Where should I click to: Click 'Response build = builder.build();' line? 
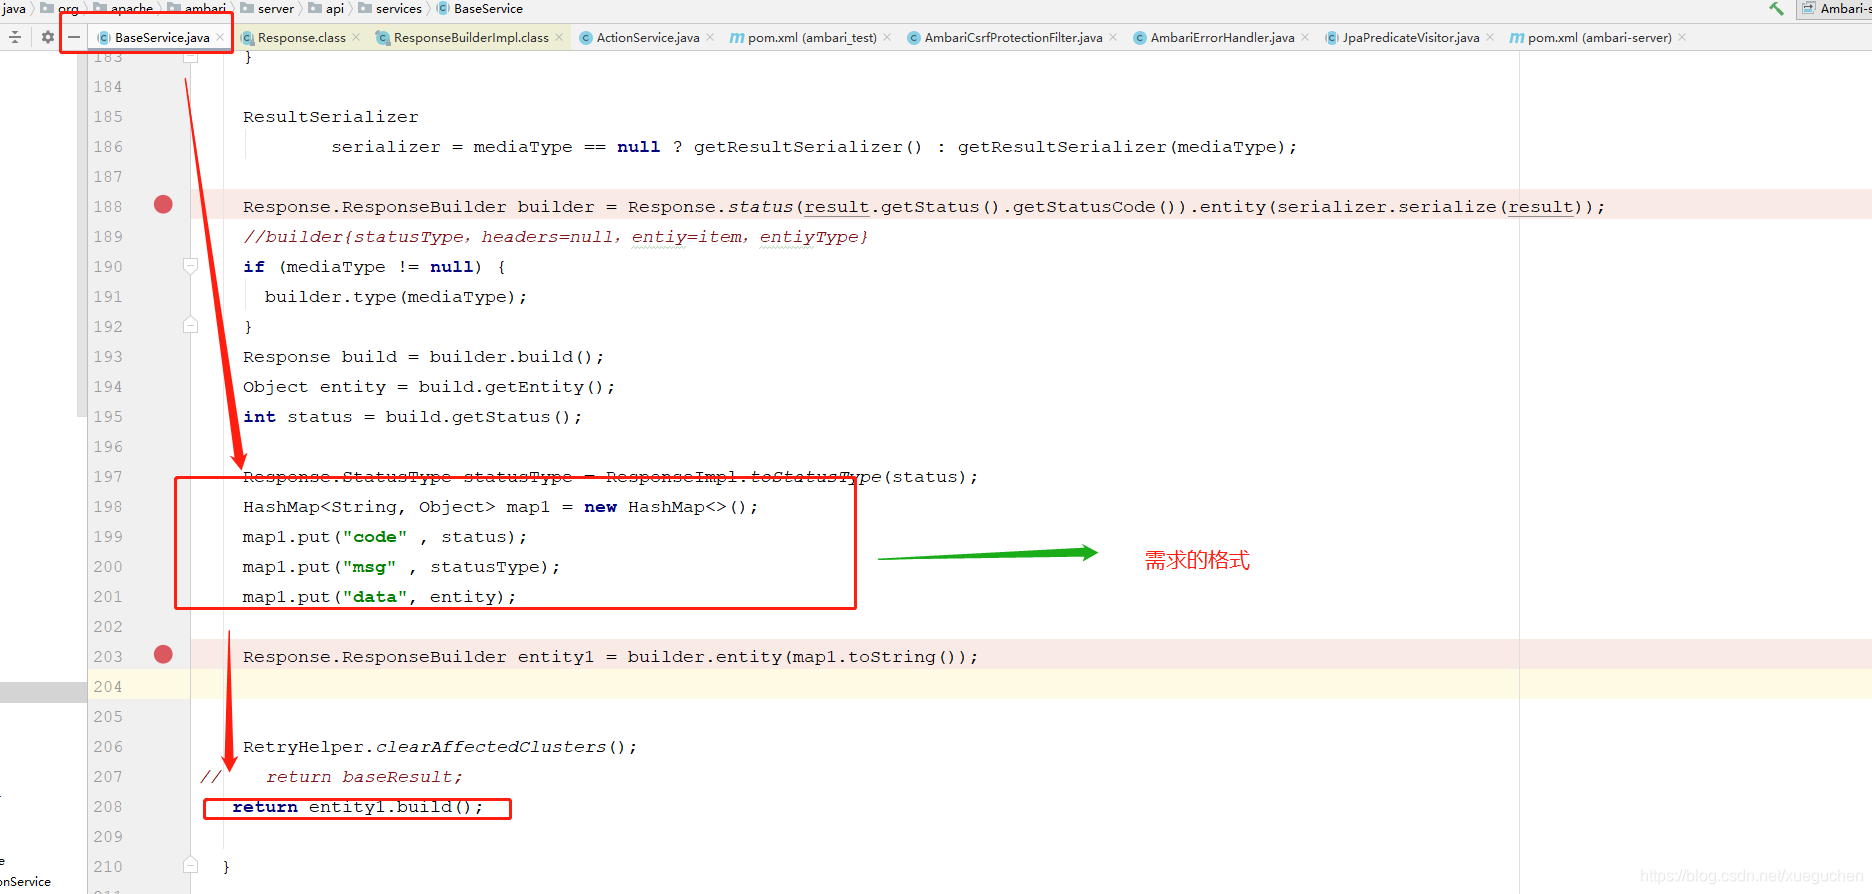point(424,357)
